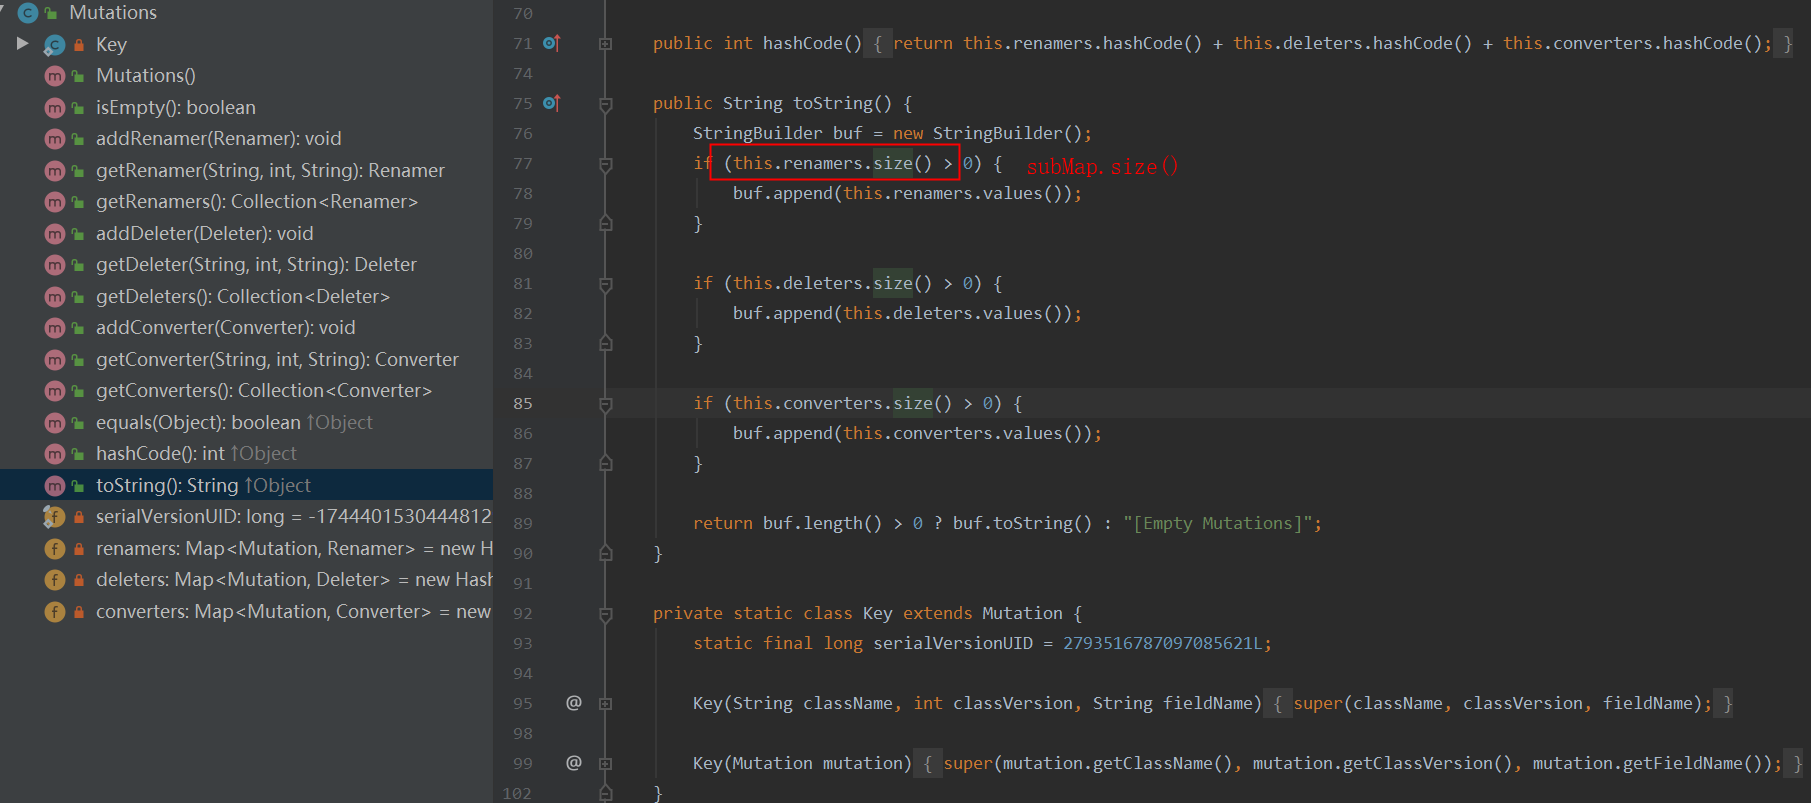Click the Mutations class icon

(28, 13)
